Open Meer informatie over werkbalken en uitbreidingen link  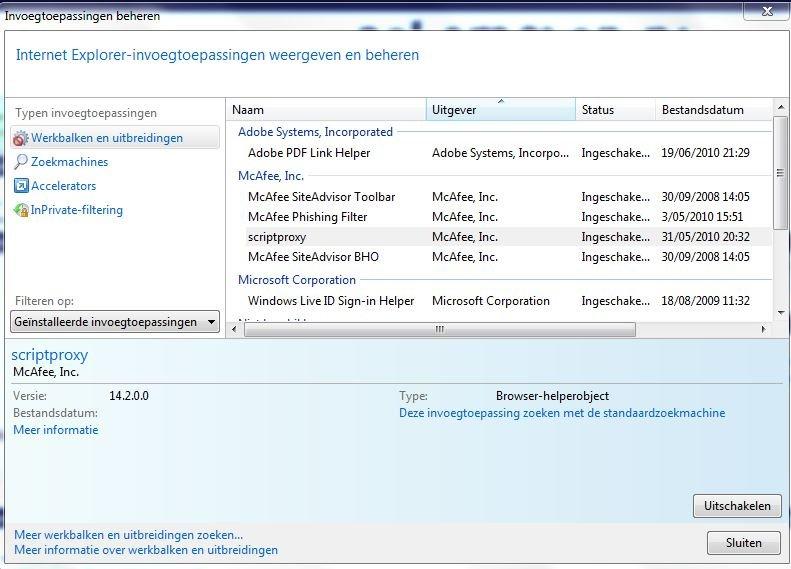[x=146, y=550]
